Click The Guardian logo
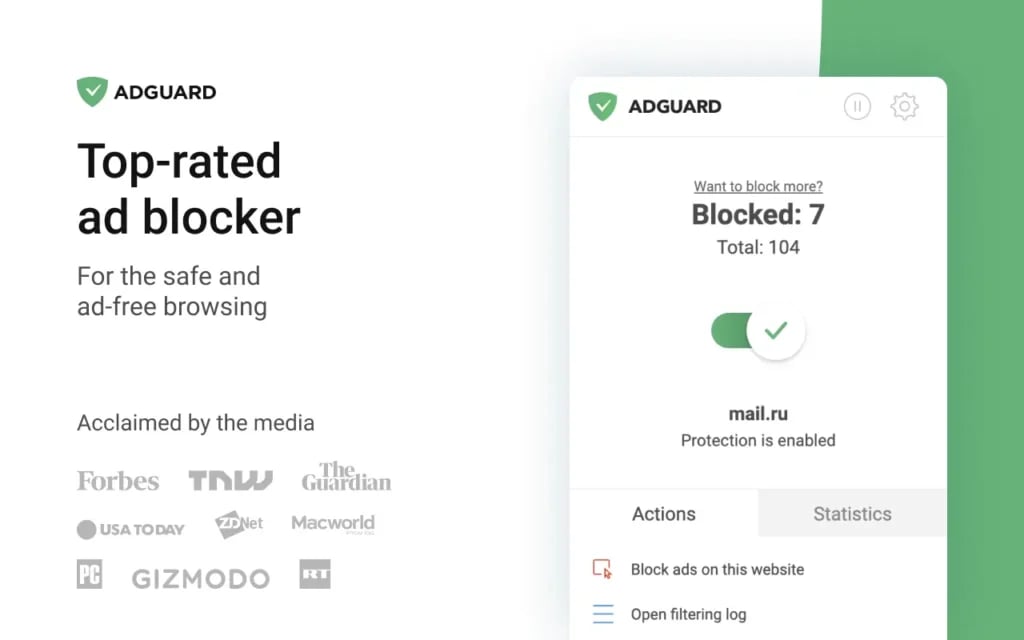The width and height of the screenshot is (1024, 640). 344,478
